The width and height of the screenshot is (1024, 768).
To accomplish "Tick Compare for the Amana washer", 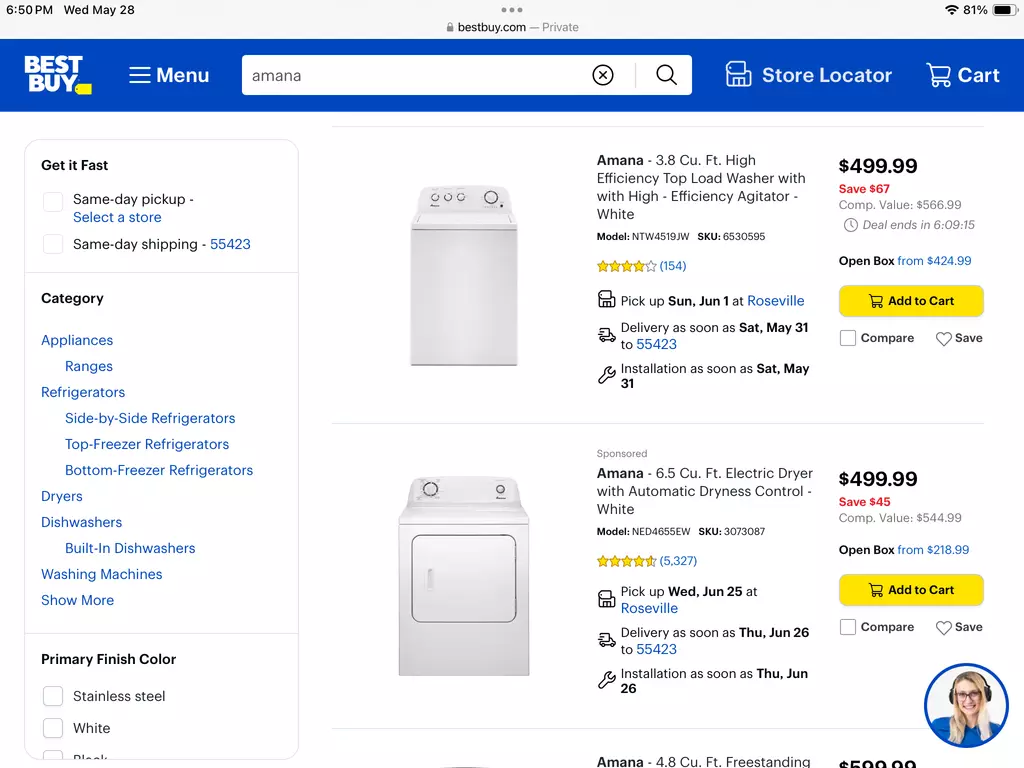I will coord(848,338).
